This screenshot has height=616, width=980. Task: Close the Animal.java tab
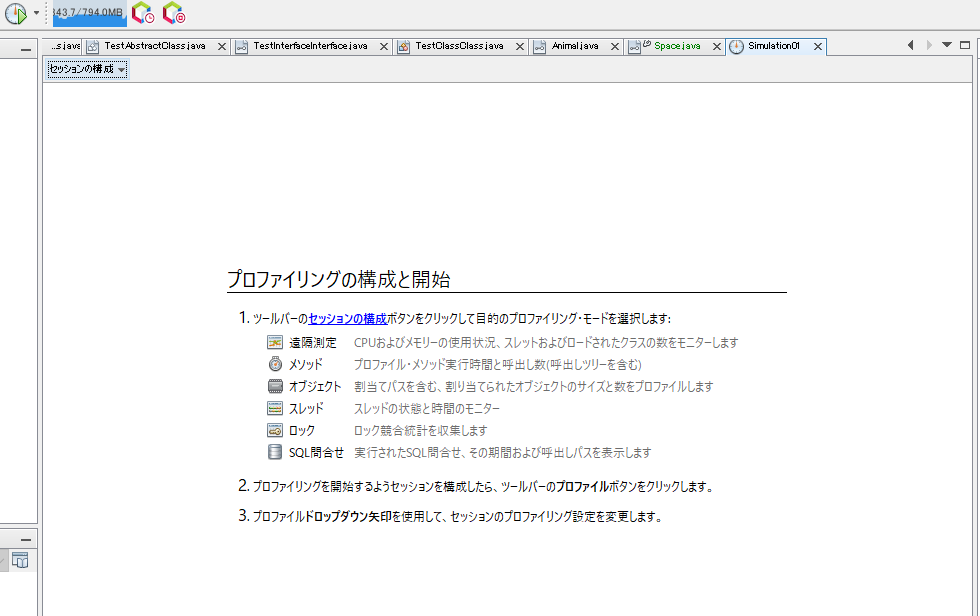614,47
